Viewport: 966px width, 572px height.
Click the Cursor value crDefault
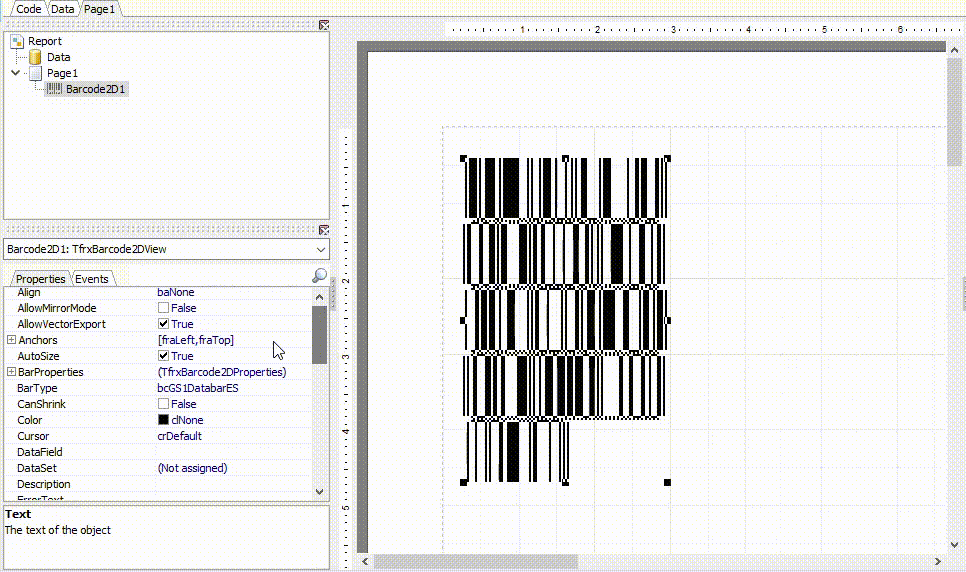point(179,436)
